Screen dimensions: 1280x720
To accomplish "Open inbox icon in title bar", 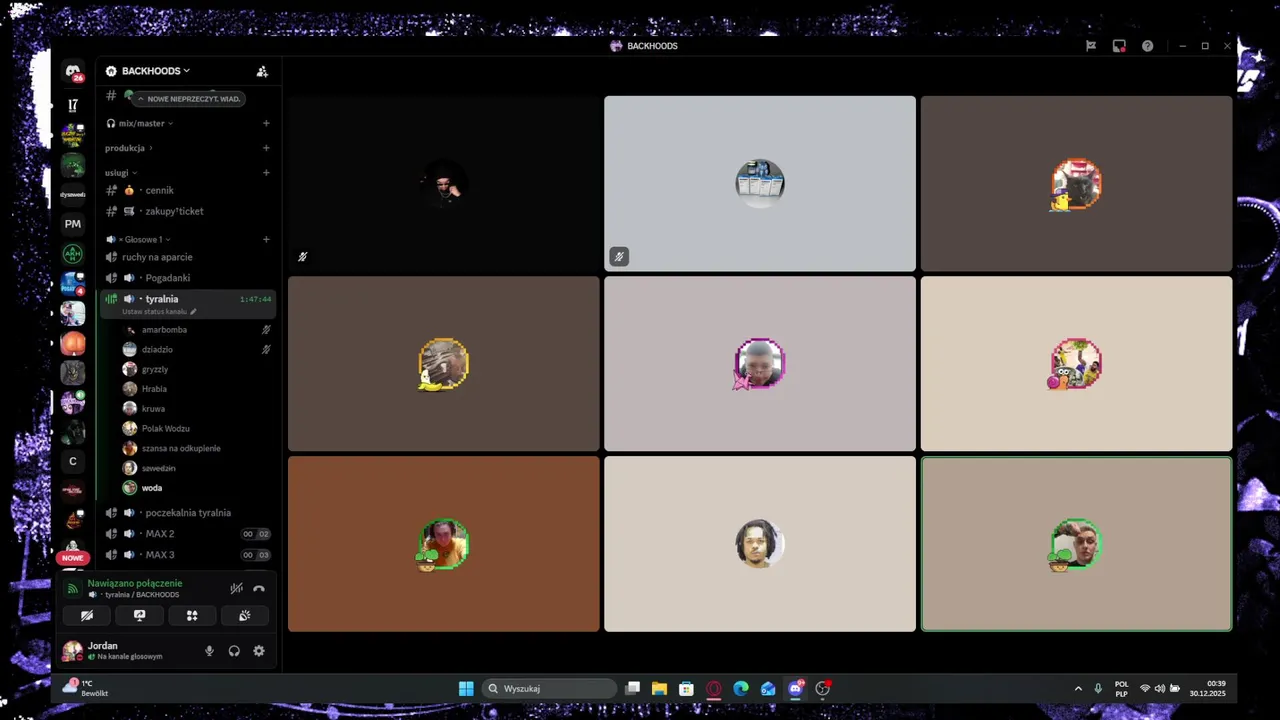I will (1119, 46).
